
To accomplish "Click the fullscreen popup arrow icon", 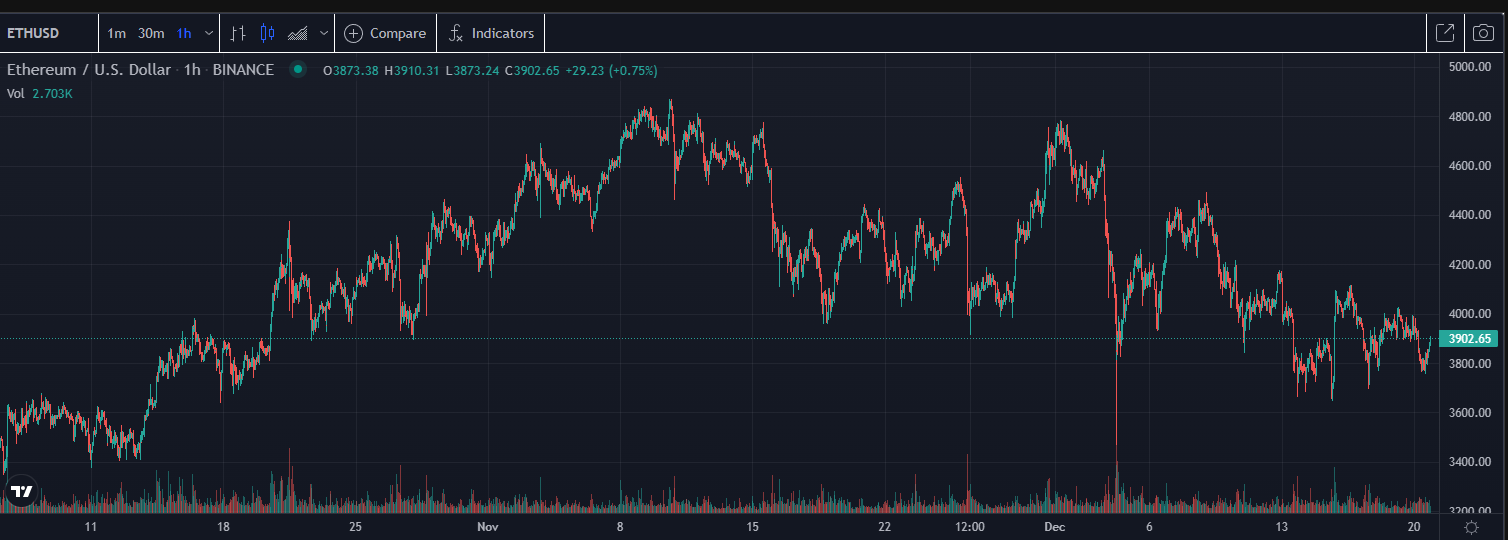I will pyautogui.click(x=1445, y=33).
